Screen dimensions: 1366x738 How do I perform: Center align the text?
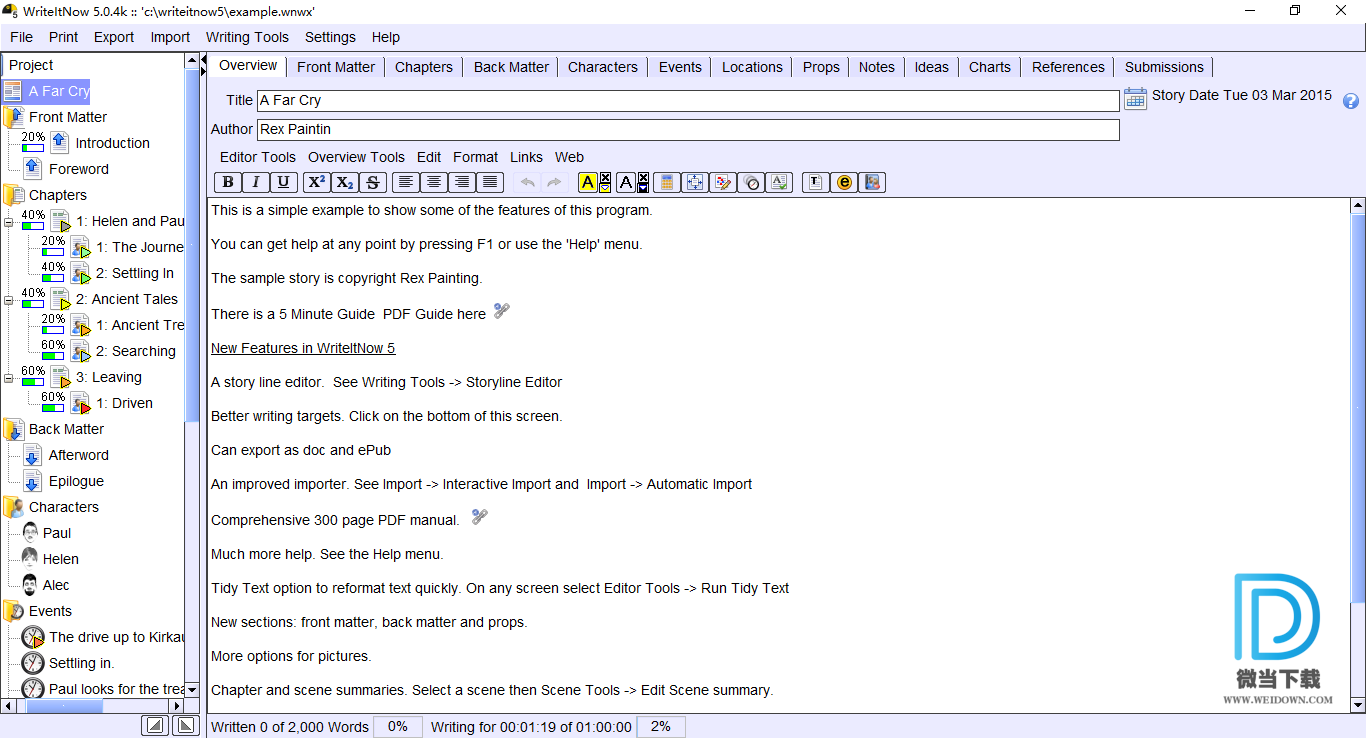(x=433, y=182)
